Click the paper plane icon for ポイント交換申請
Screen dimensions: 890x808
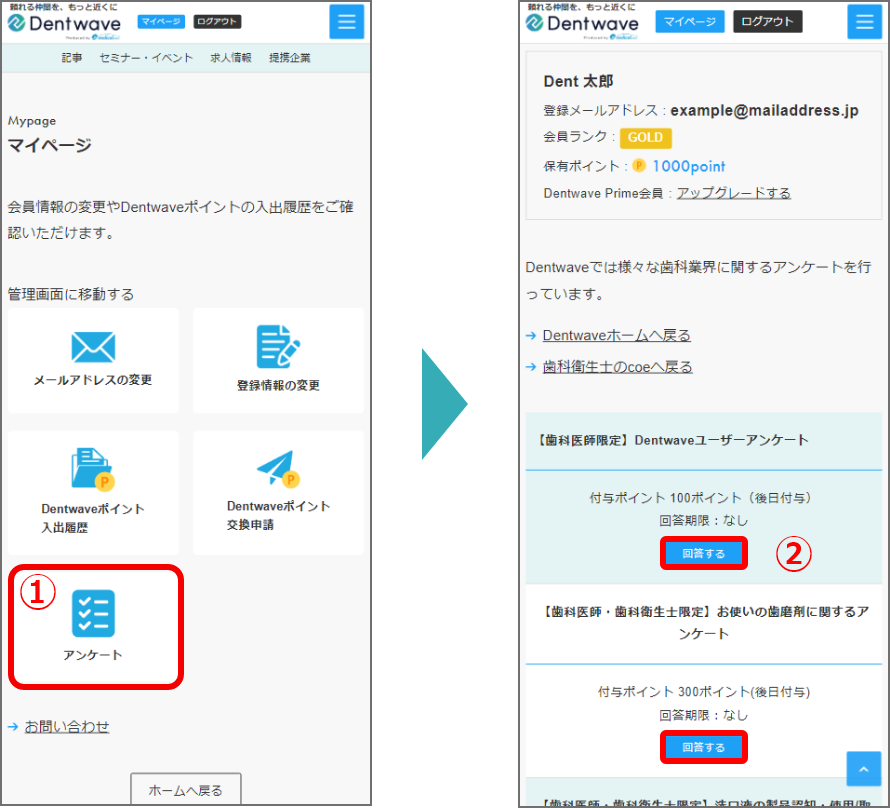(x=278, y=469)
